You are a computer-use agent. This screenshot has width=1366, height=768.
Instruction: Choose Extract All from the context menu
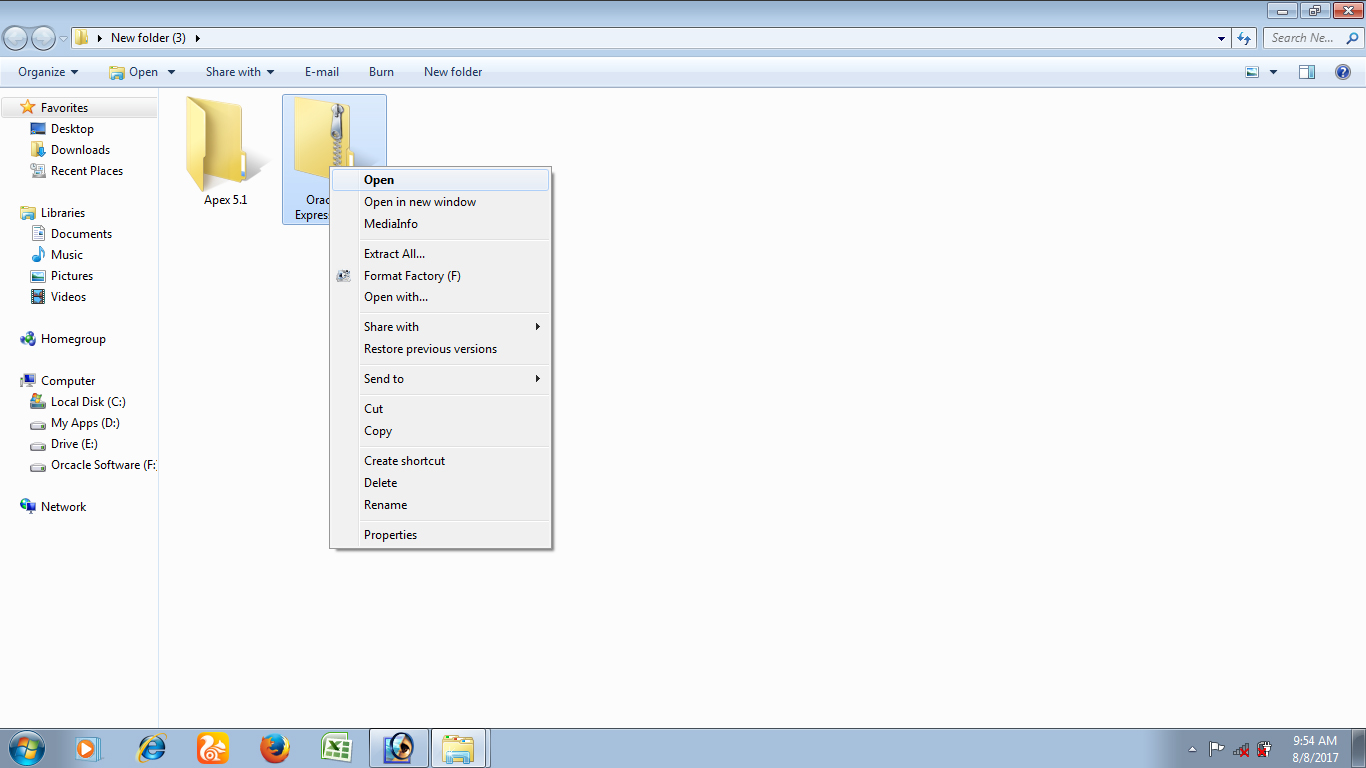394,253
